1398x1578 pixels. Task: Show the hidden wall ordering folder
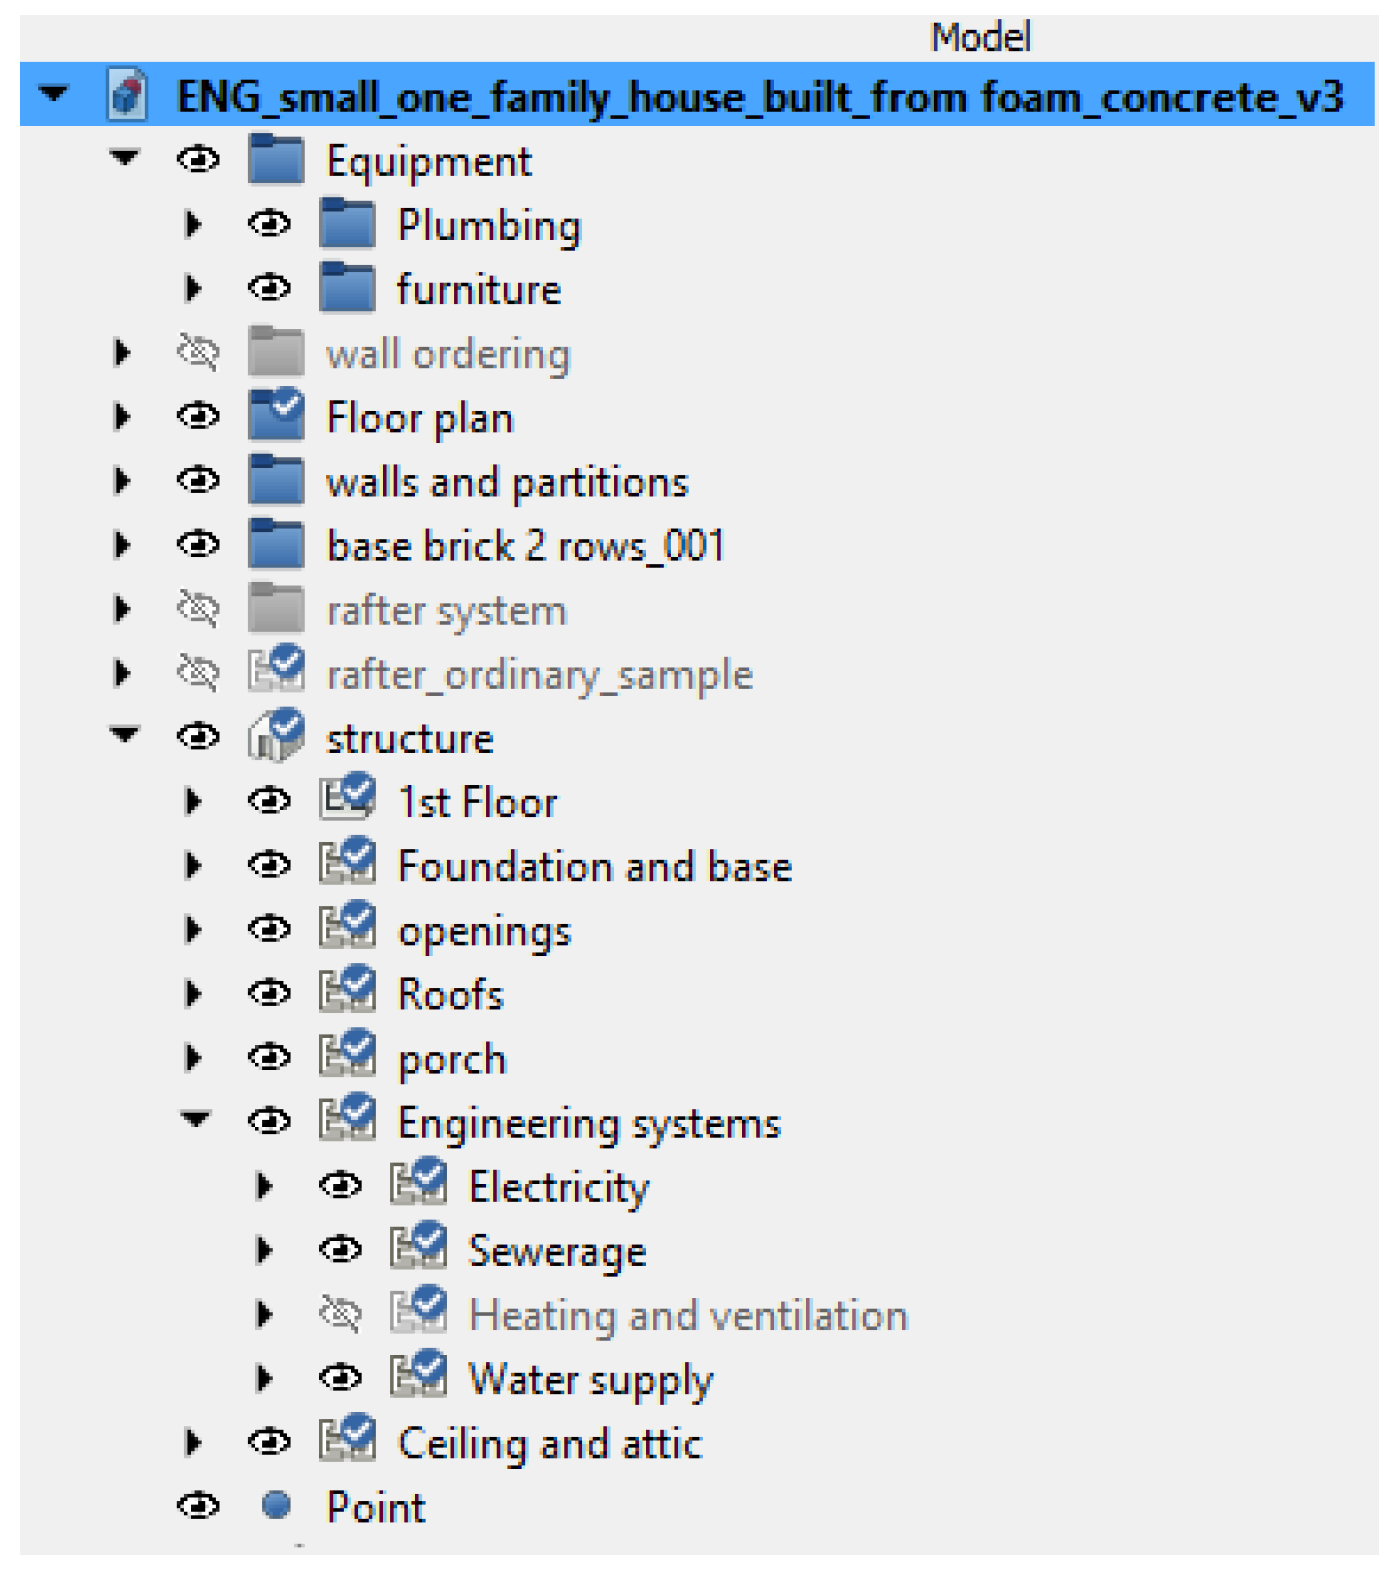click(x=198, y=352)
